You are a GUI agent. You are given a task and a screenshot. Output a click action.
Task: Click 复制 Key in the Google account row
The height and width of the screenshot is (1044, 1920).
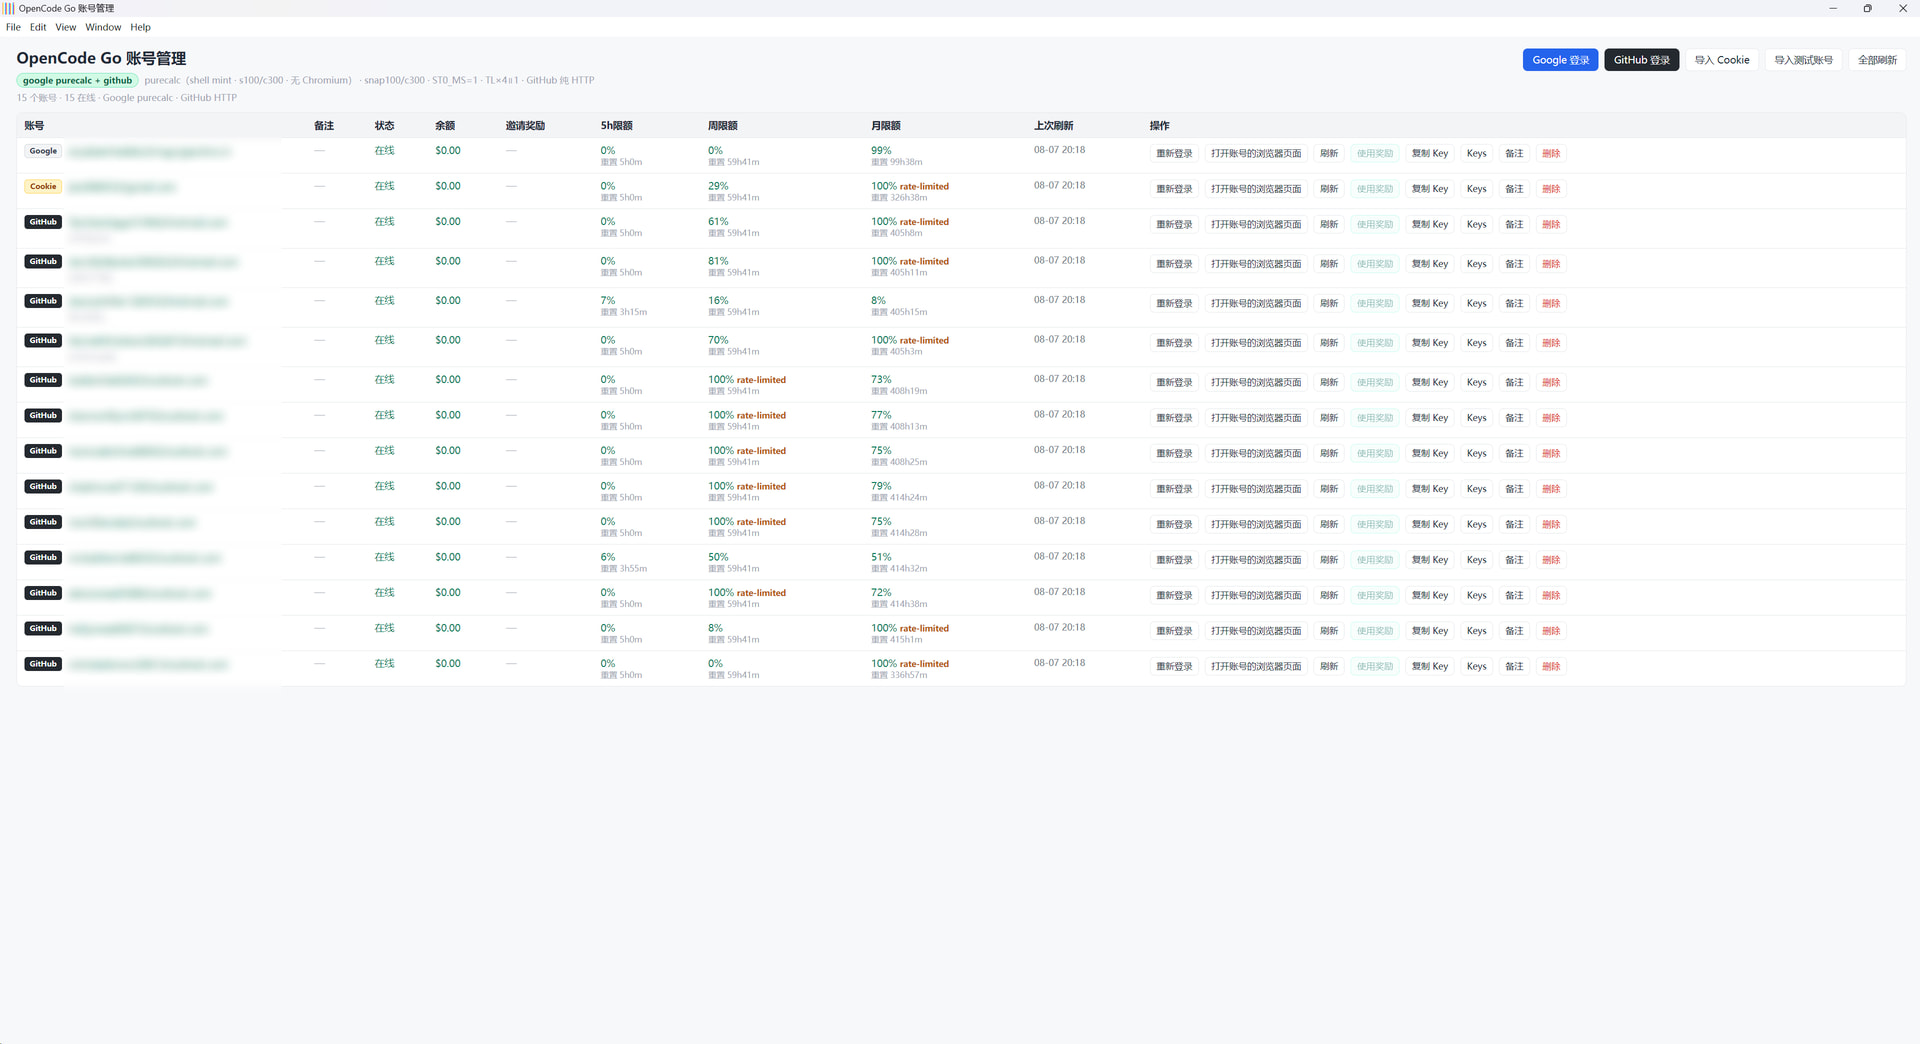(1430, 153)
